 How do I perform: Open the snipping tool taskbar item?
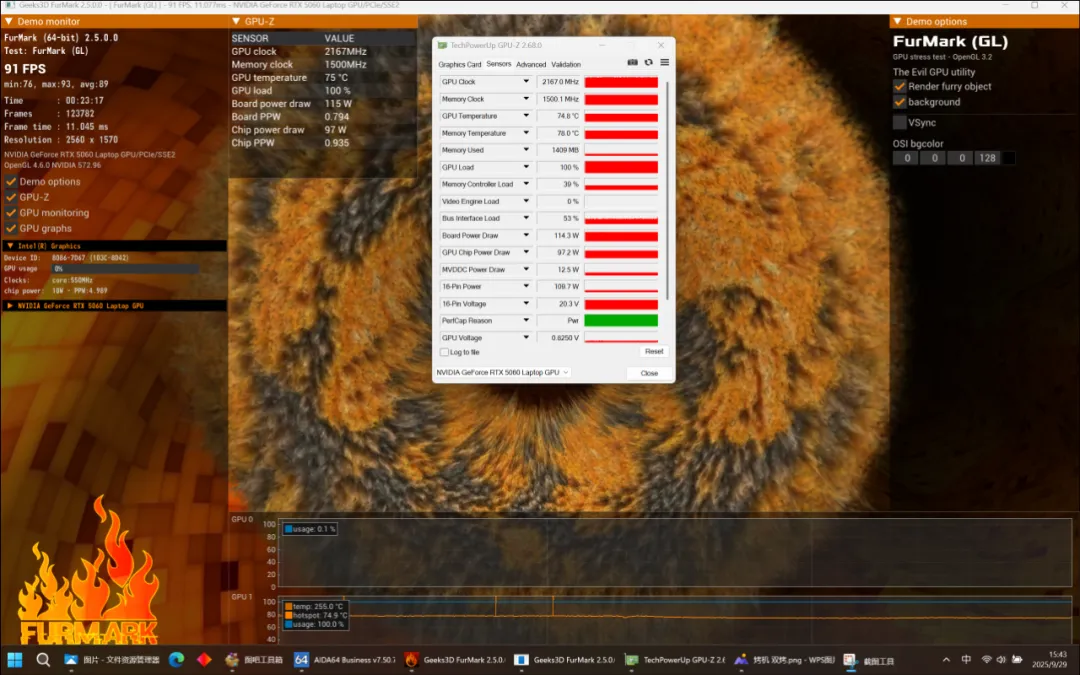869,659
